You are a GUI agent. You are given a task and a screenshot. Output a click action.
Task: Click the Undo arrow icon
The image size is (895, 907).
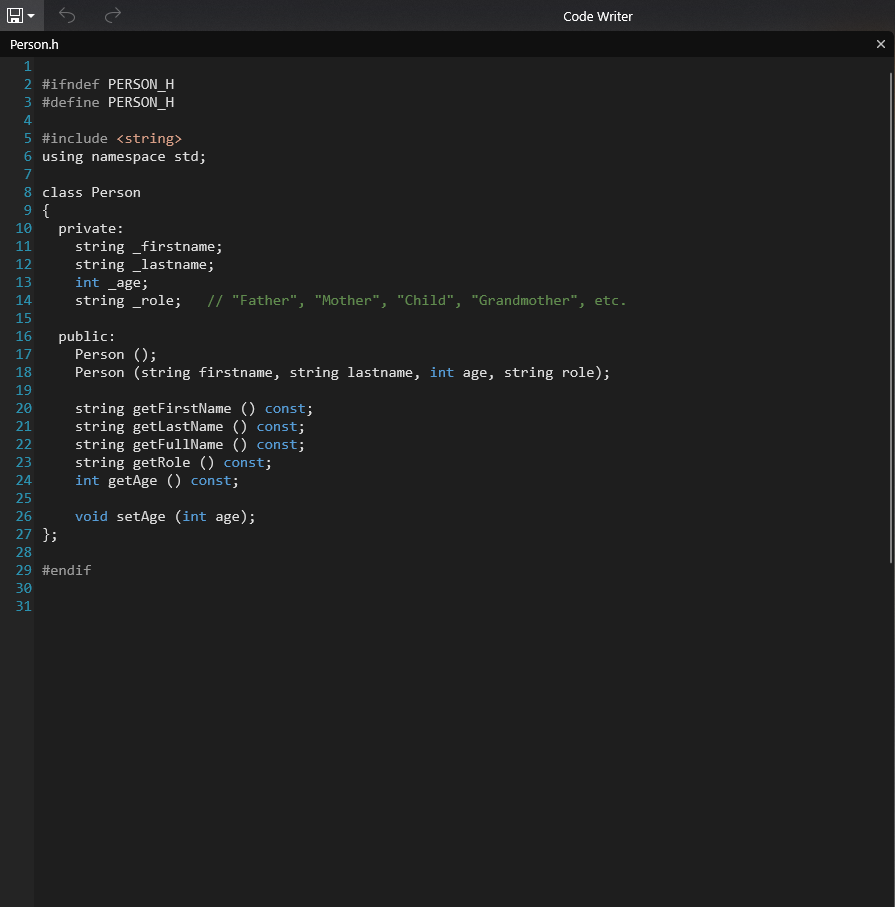pos(66,15)
